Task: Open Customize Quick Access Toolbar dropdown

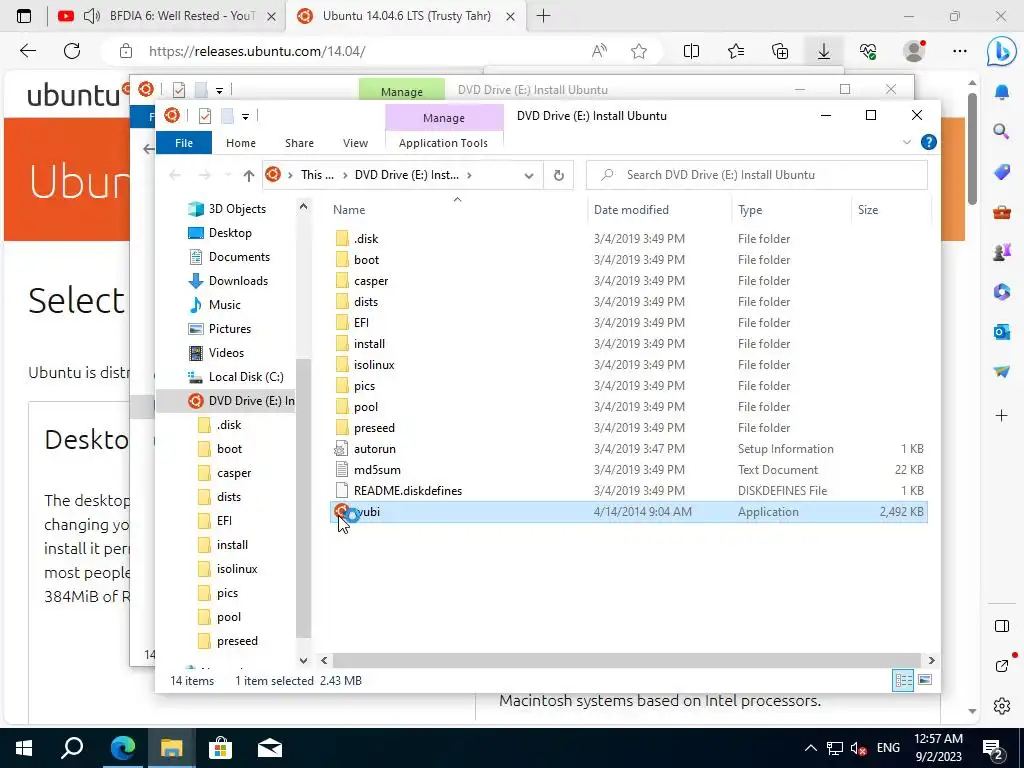Action: coord(245,117)
